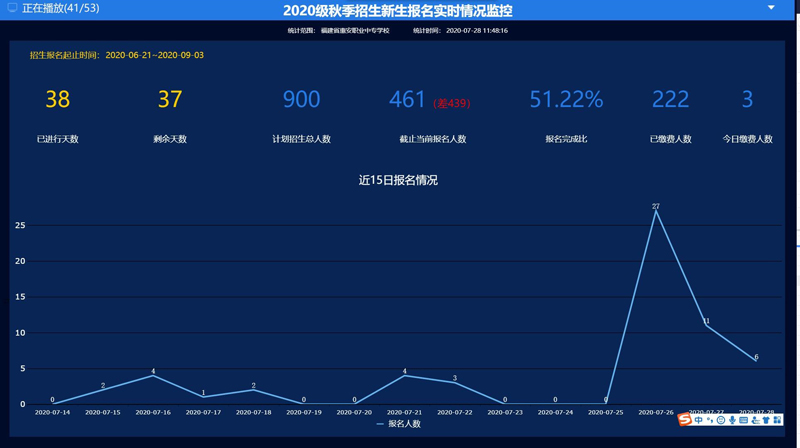
Task: Click the microphone voice input icon
Action: click(x=732, y=420)
